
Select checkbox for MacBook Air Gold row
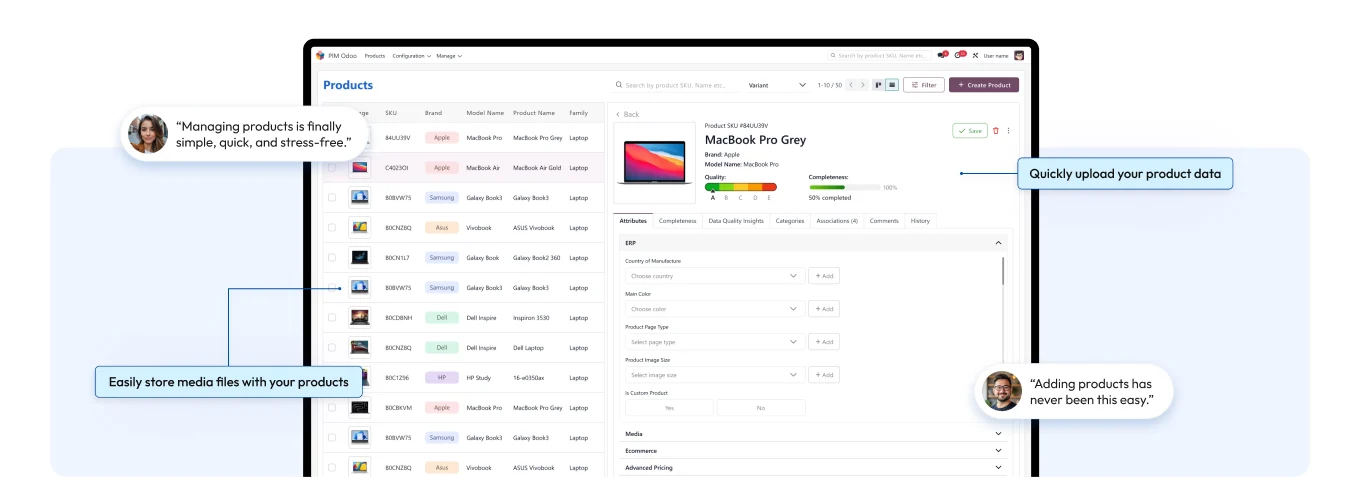[332, 168]
